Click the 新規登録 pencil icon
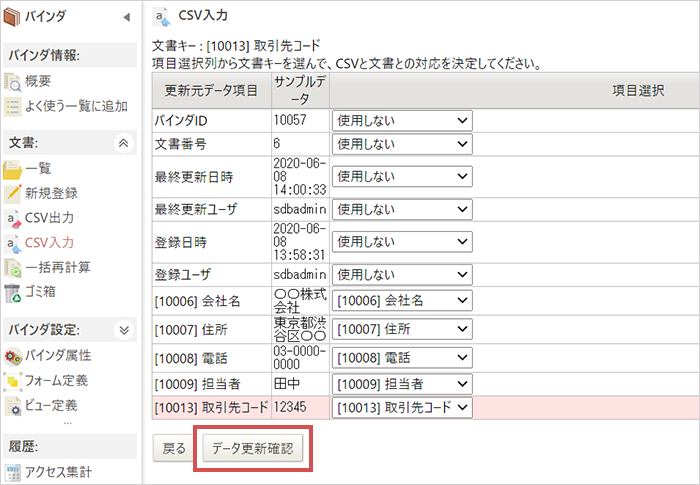The height and width of the screenshot is (485, 700). click(12, 193)
